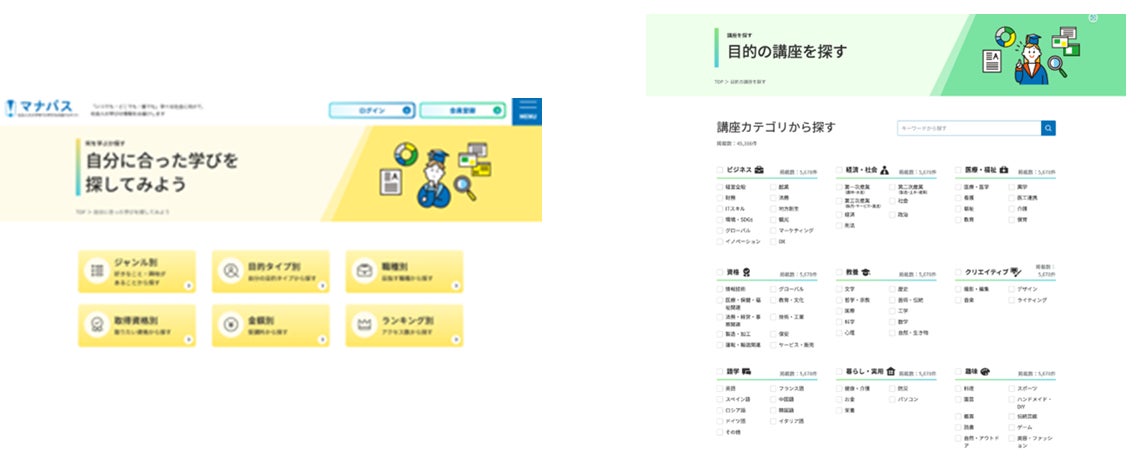The image size is (1136, 462).
Task: Click the 講座カテゴリから探す heading
Action: 776,127
